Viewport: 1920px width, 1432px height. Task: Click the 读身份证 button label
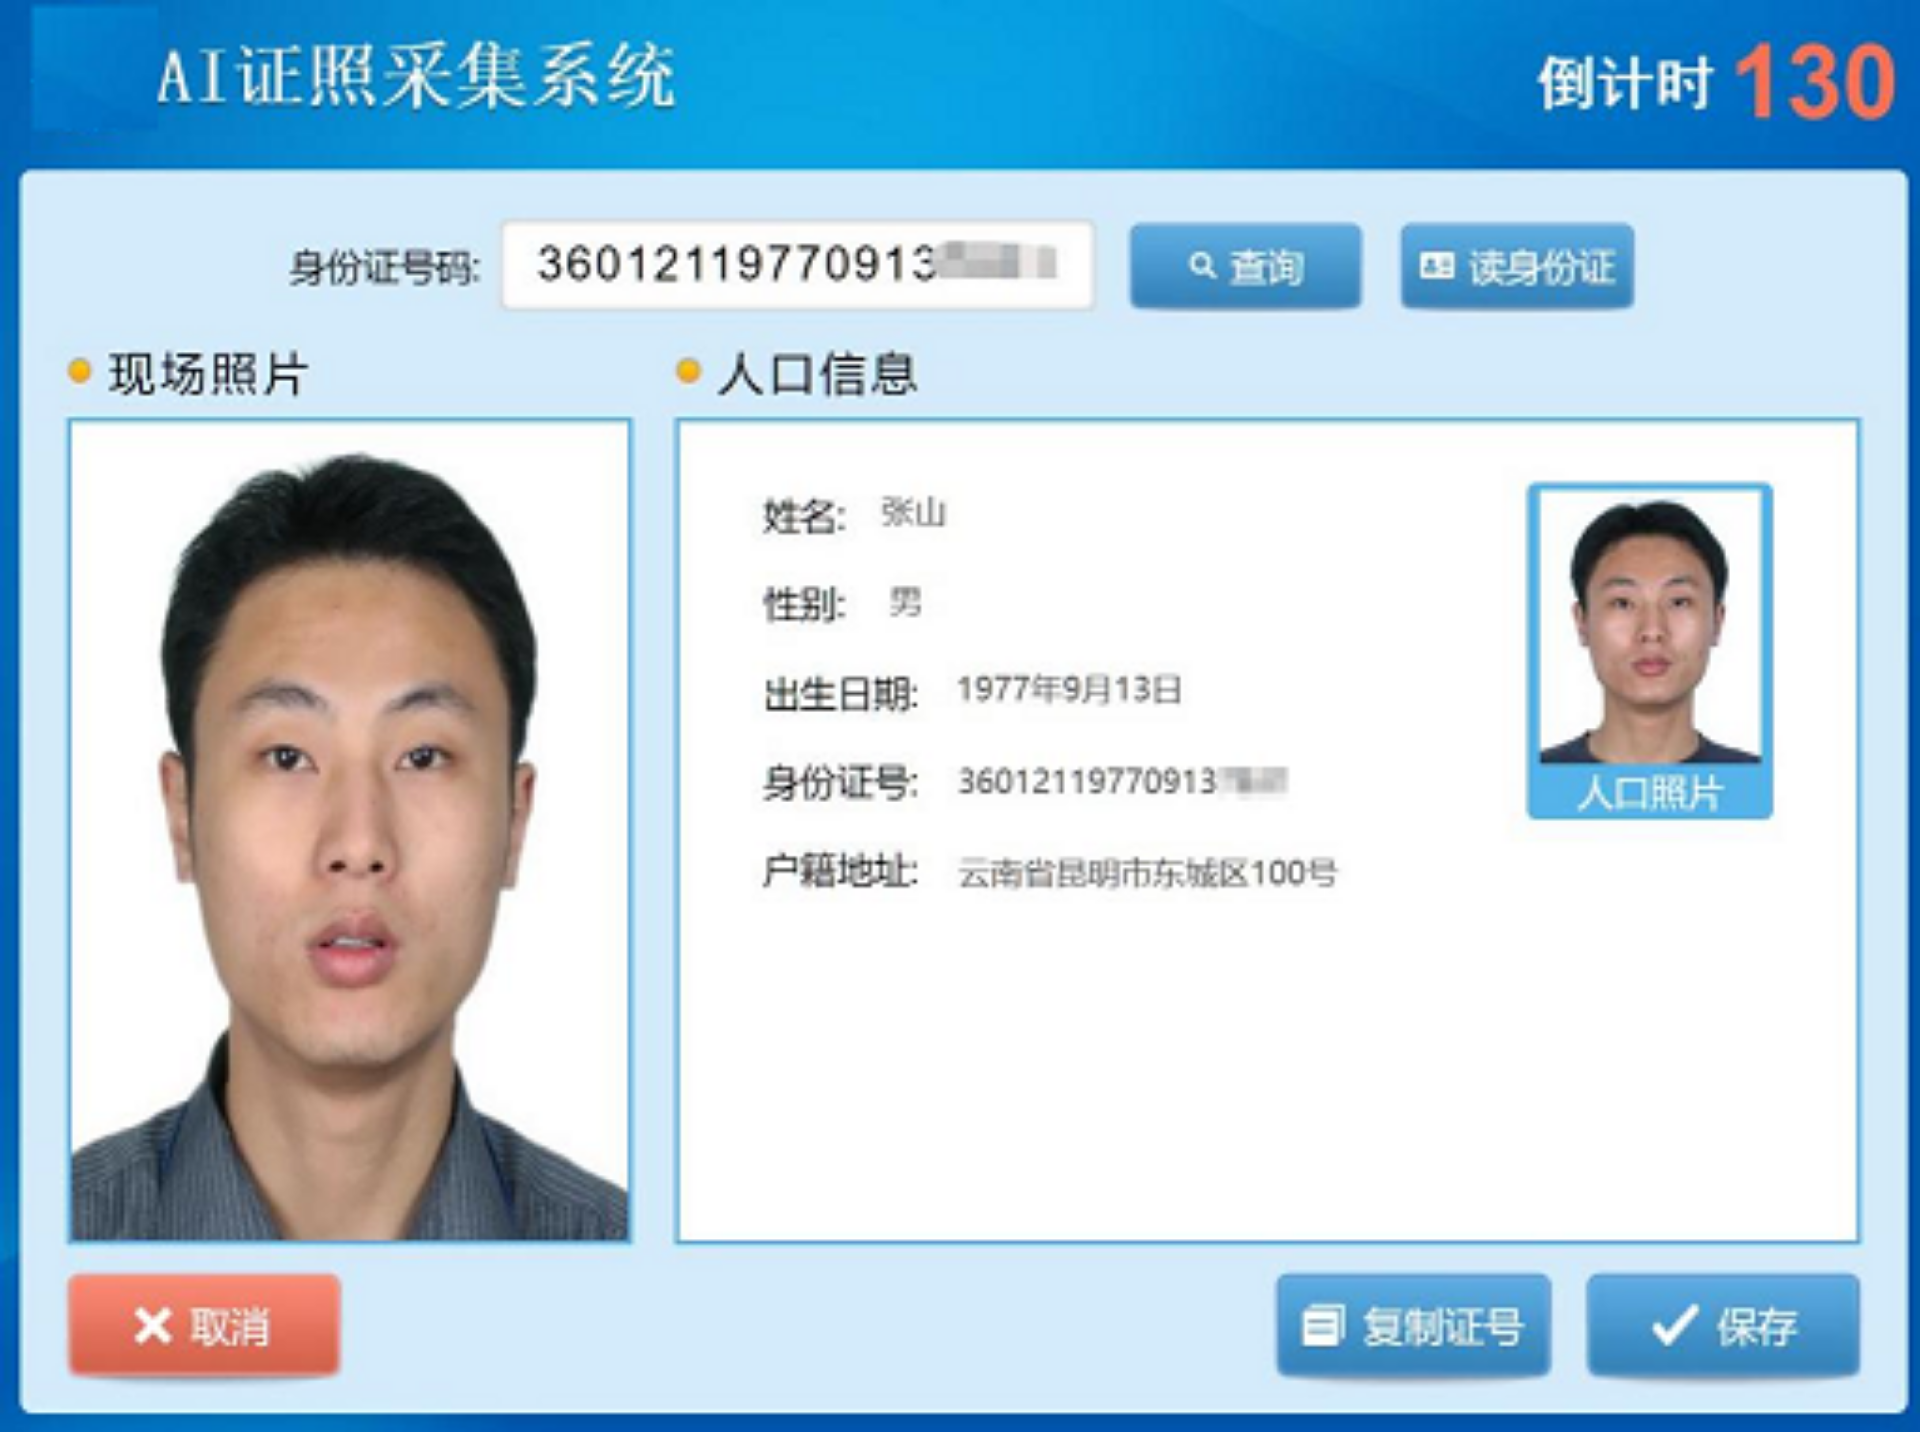point(1541,267)
